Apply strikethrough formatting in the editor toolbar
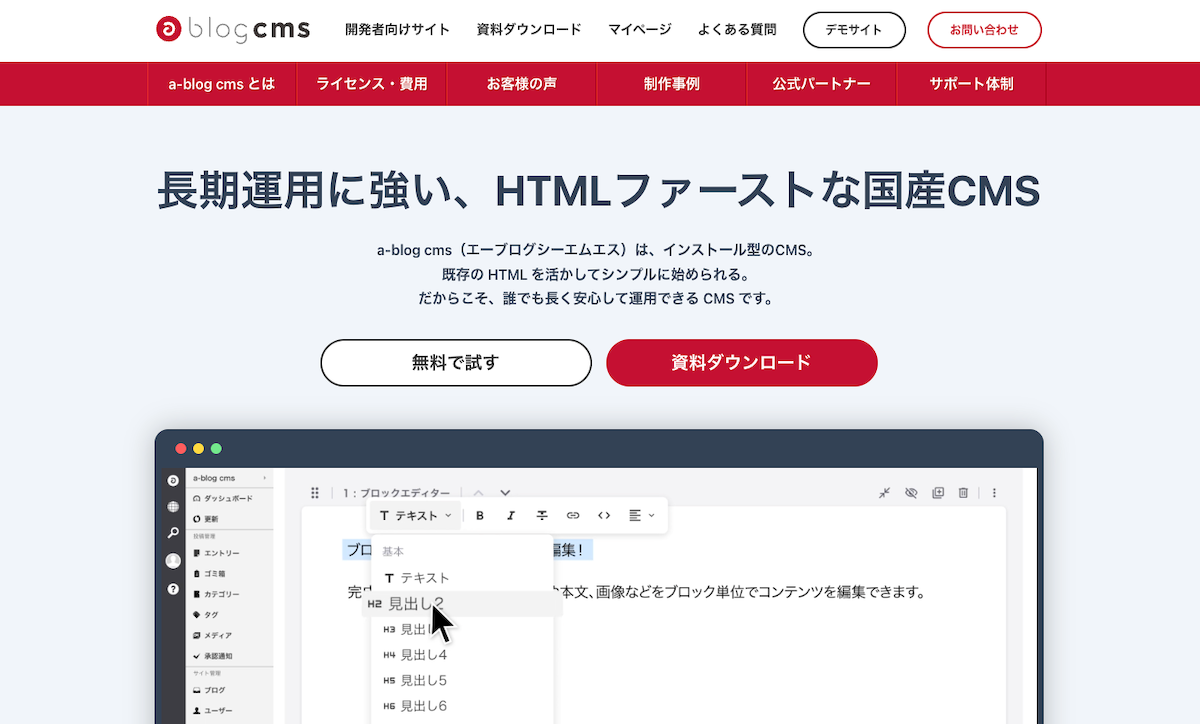 (x=542, y=516)
